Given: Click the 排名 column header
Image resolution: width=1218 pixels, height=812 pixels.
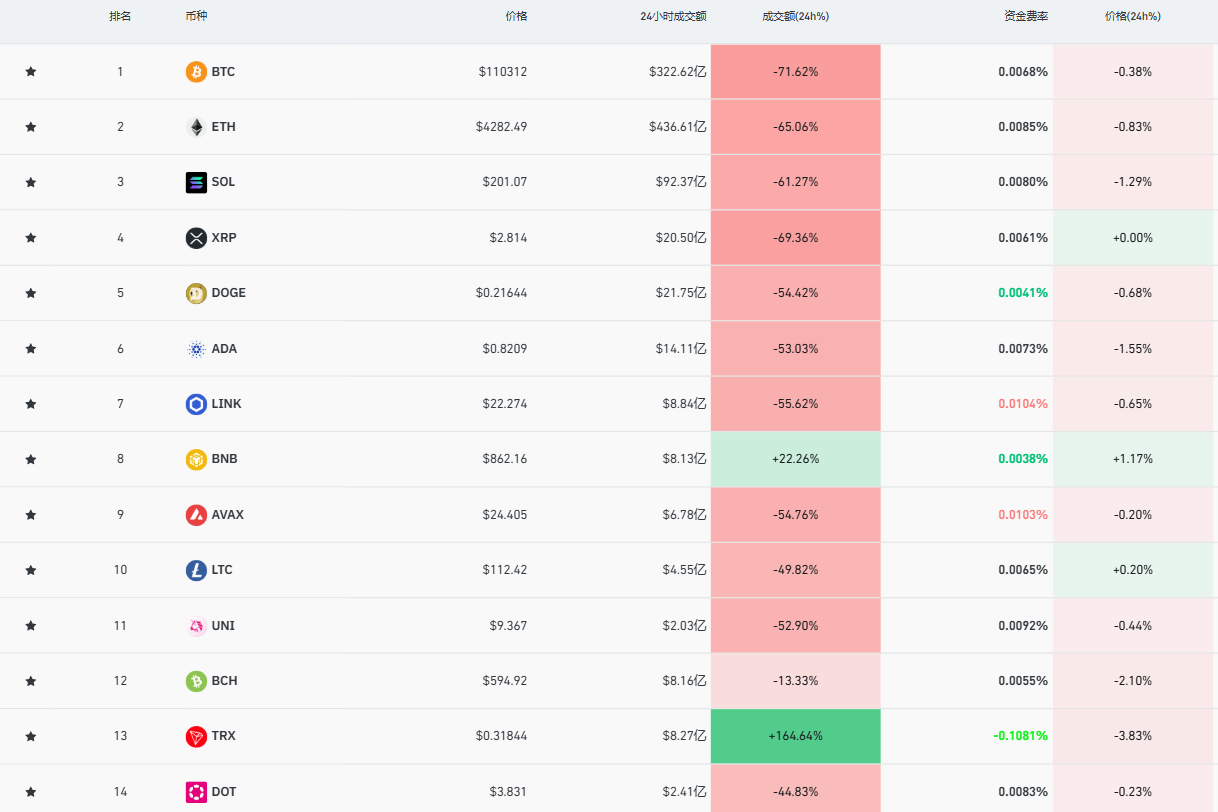Looking at the screenshot, I should 120,17.
